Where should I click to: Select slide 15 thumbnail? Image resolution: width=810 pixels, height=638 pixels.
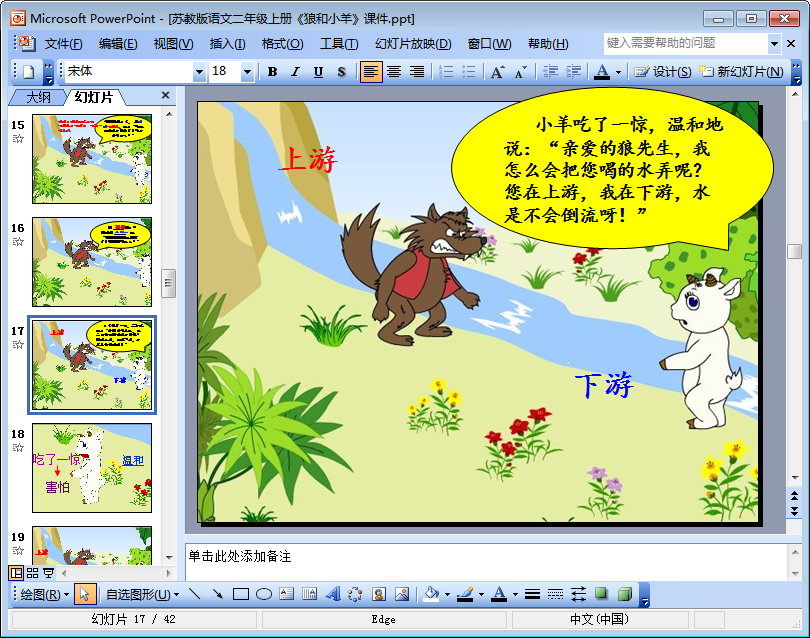pos(92,159)
